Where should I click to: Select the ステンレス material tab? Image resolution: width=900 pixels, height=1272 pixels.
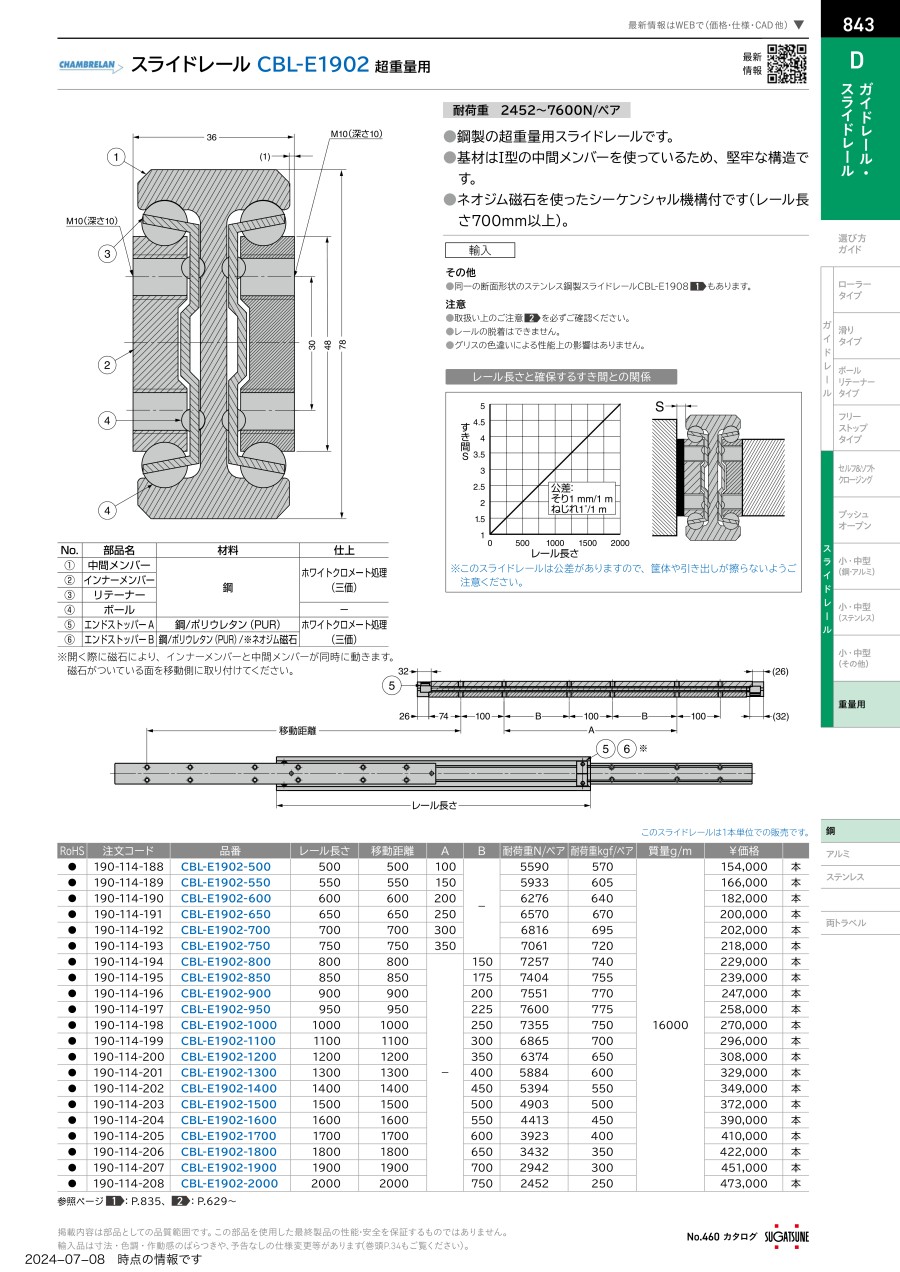[845, 877]
